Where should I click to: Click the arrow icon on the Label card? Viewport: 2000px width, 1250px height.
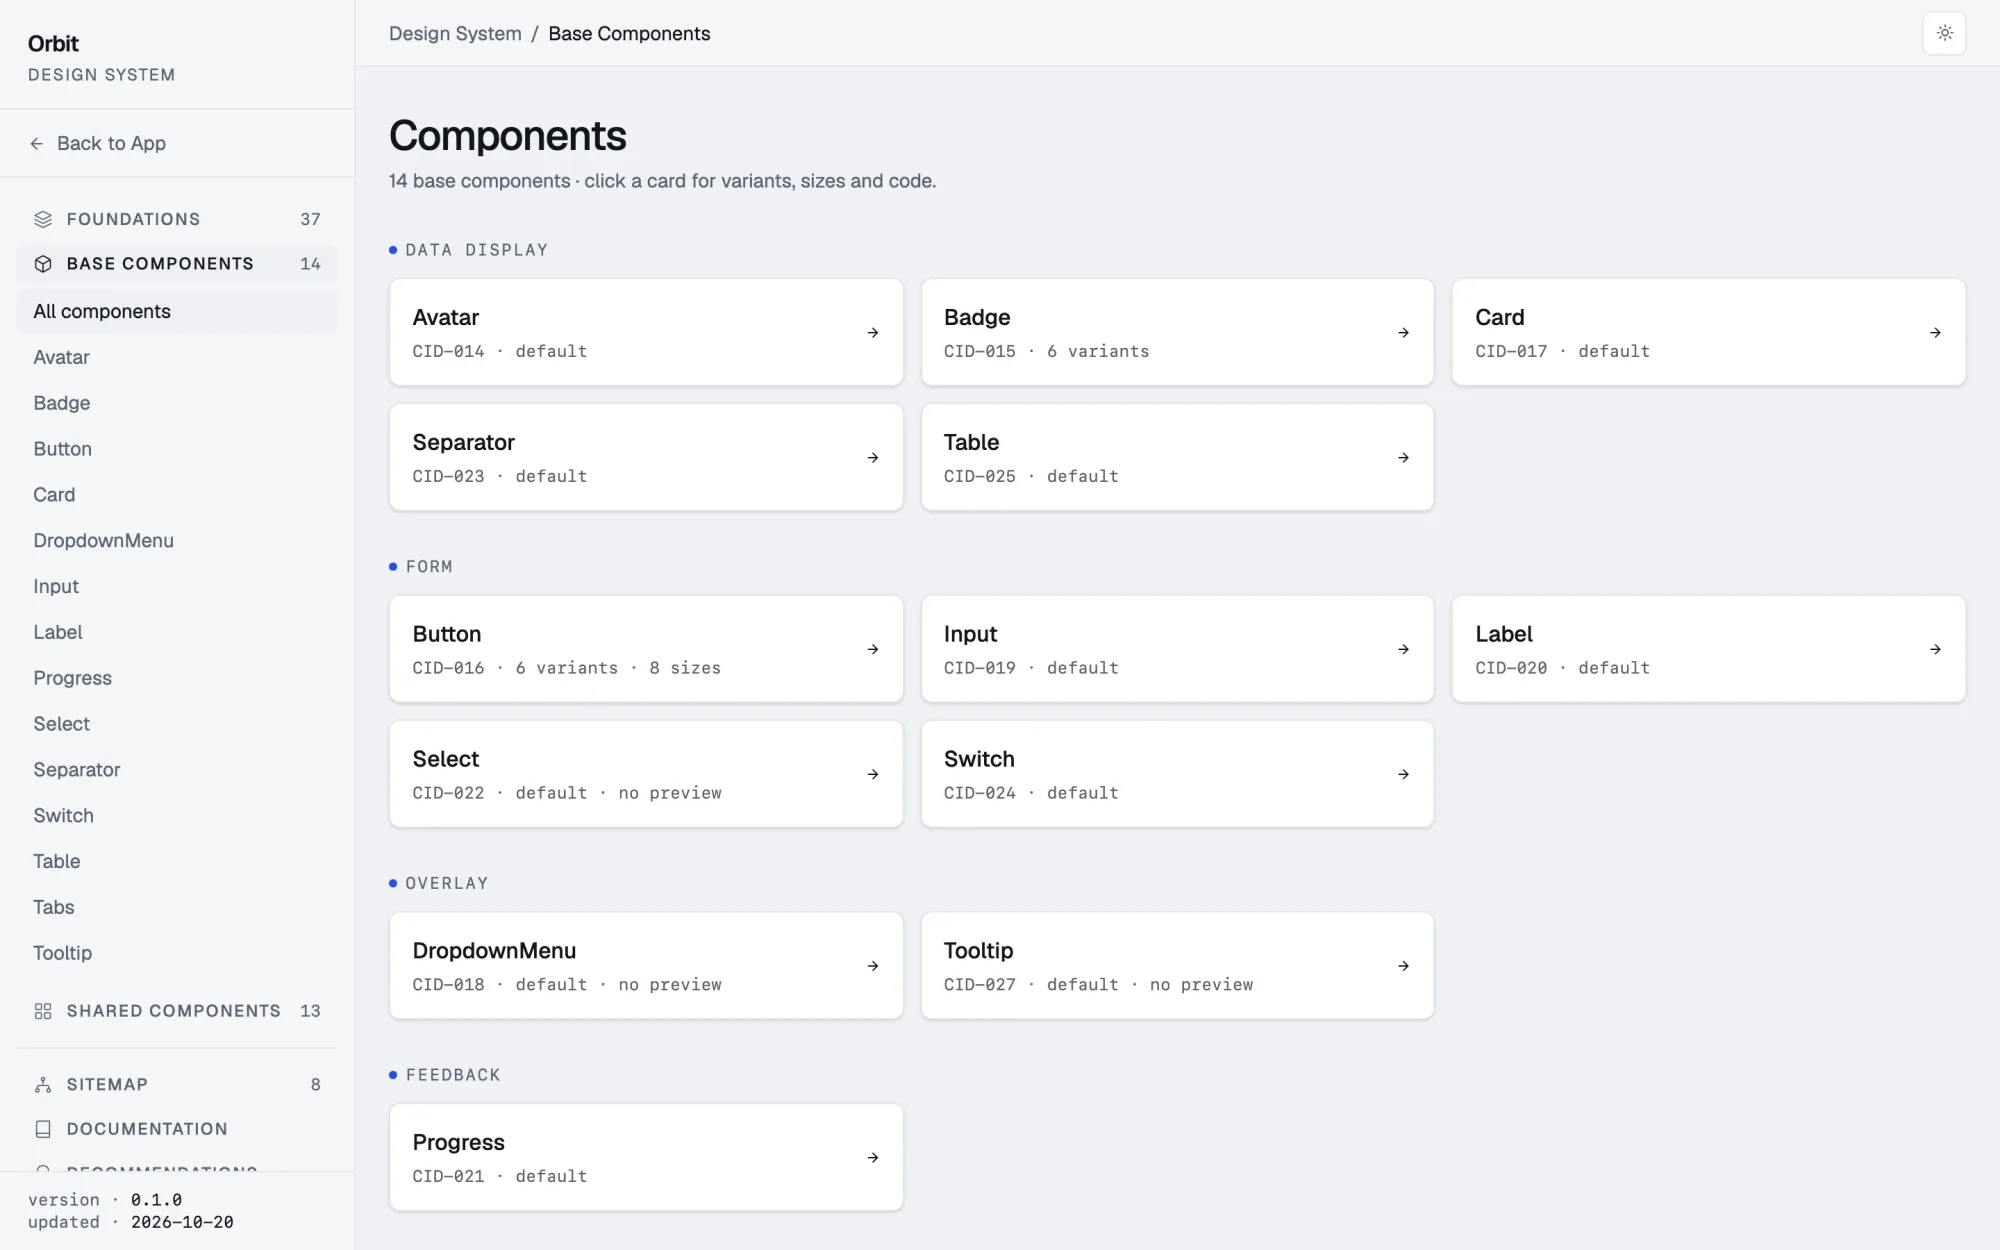point(1936,650)
